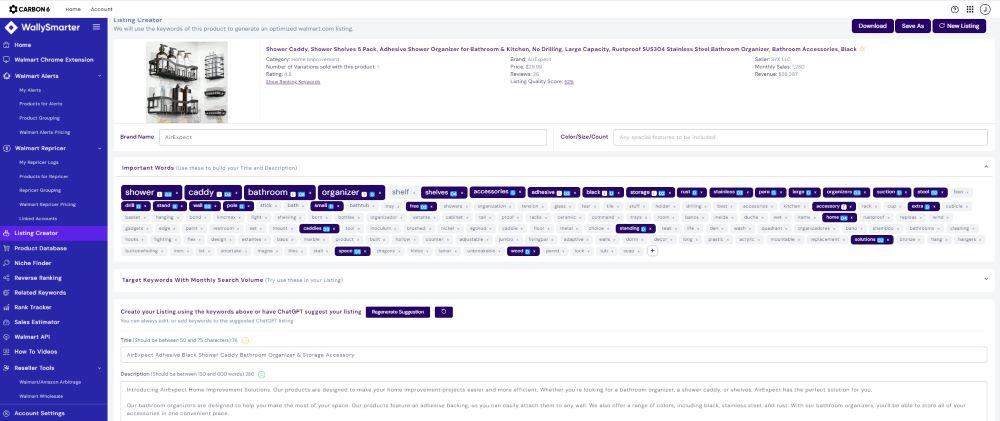The width and height of the screenshot is (1000, 421).
Task: Select the unselected 'shelf' keyword chip
Action: point(403,192)
